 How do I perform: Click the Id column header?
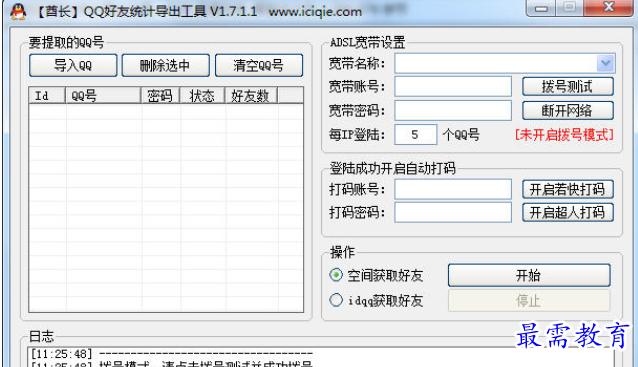pos(47,96)
